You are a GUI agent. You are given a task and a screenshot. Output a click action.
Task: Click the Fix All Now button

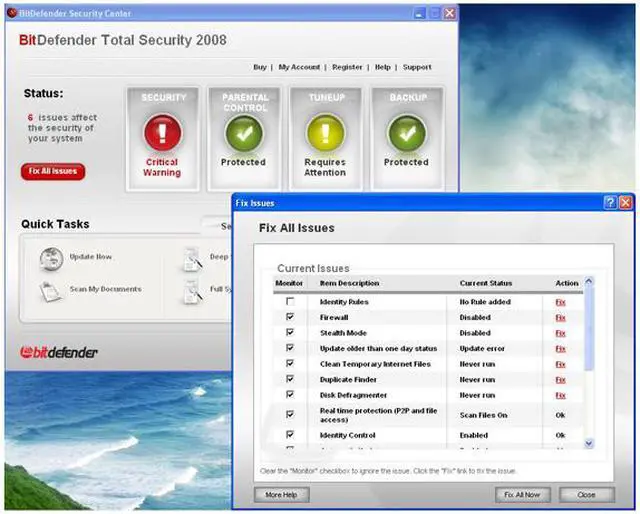pos(523,495)
